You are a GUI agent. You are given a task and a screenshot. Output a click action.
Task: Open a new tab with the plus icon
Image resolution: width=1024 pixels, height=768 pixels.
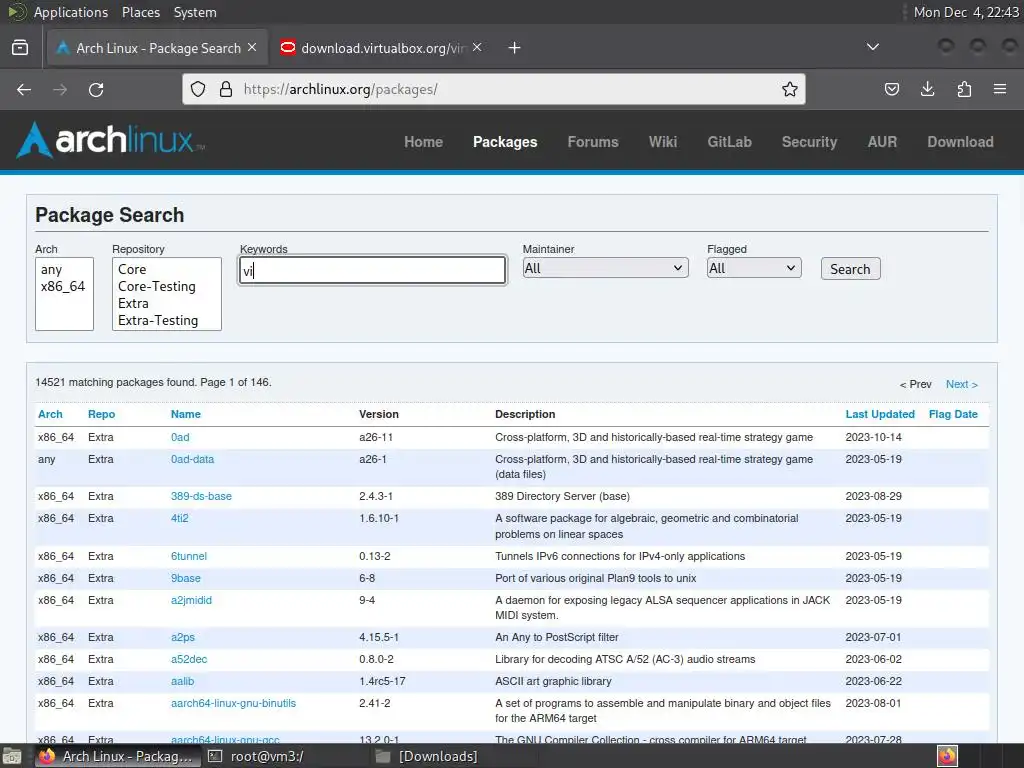[515, 48]
